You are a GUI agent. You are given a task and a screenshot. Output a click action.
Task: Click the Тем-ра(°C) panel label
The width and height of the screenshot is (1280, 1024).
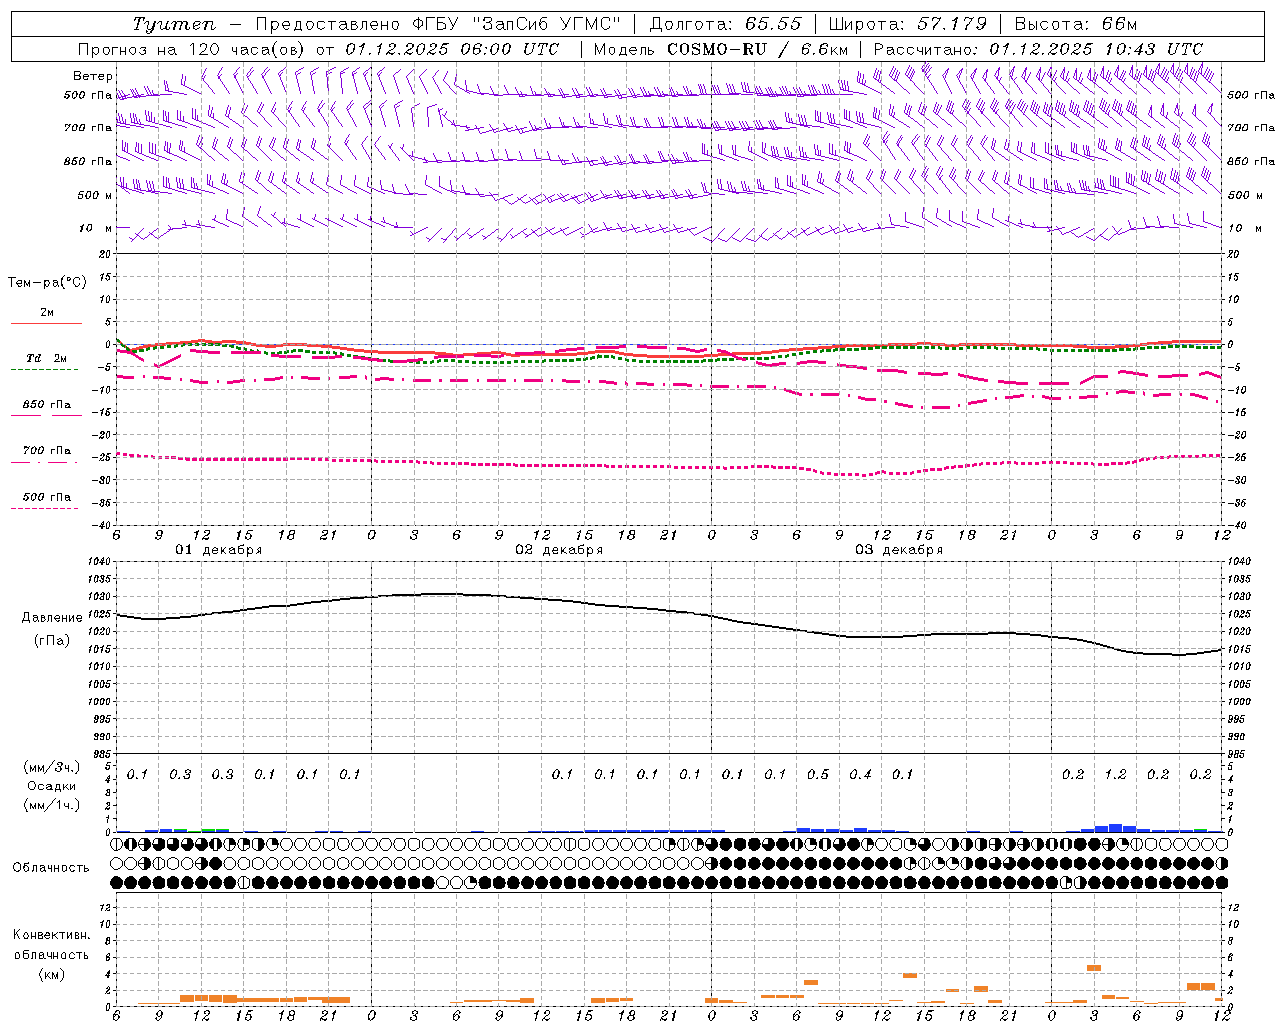pyautogui.click(x=47, y=283)
